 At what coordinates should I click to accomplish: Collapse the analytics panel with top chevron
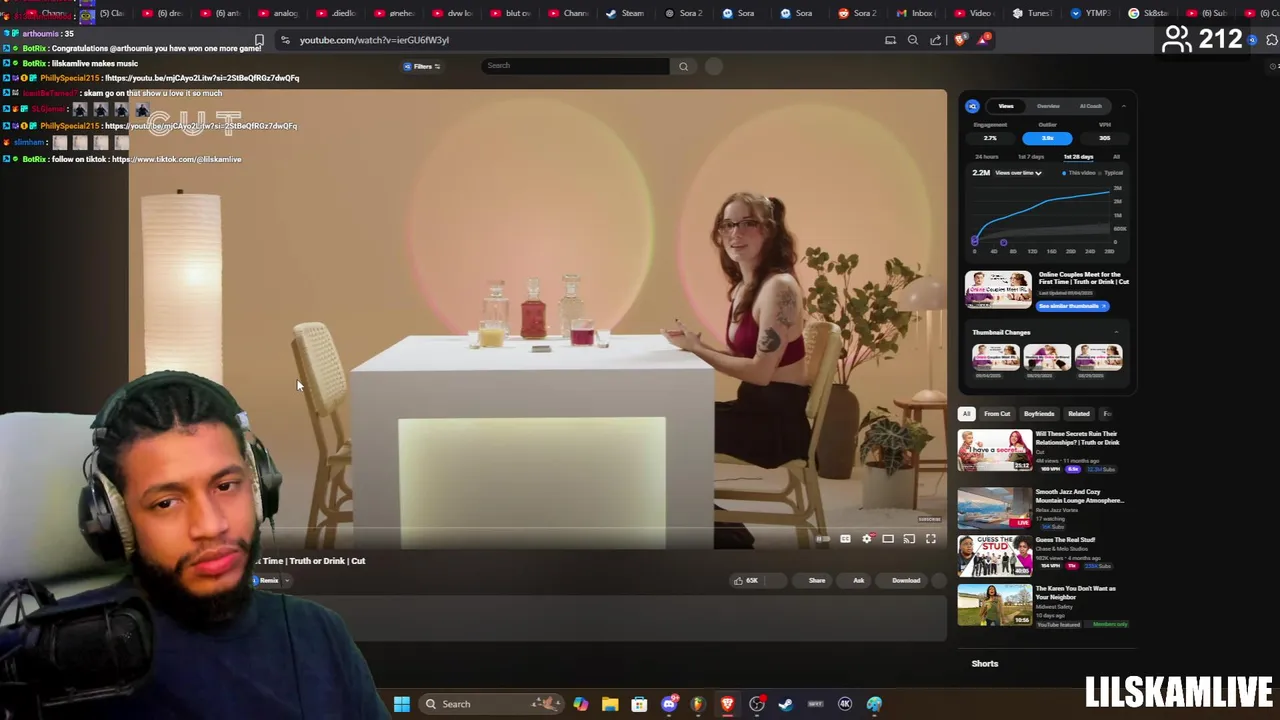(x=1123, y=106)
